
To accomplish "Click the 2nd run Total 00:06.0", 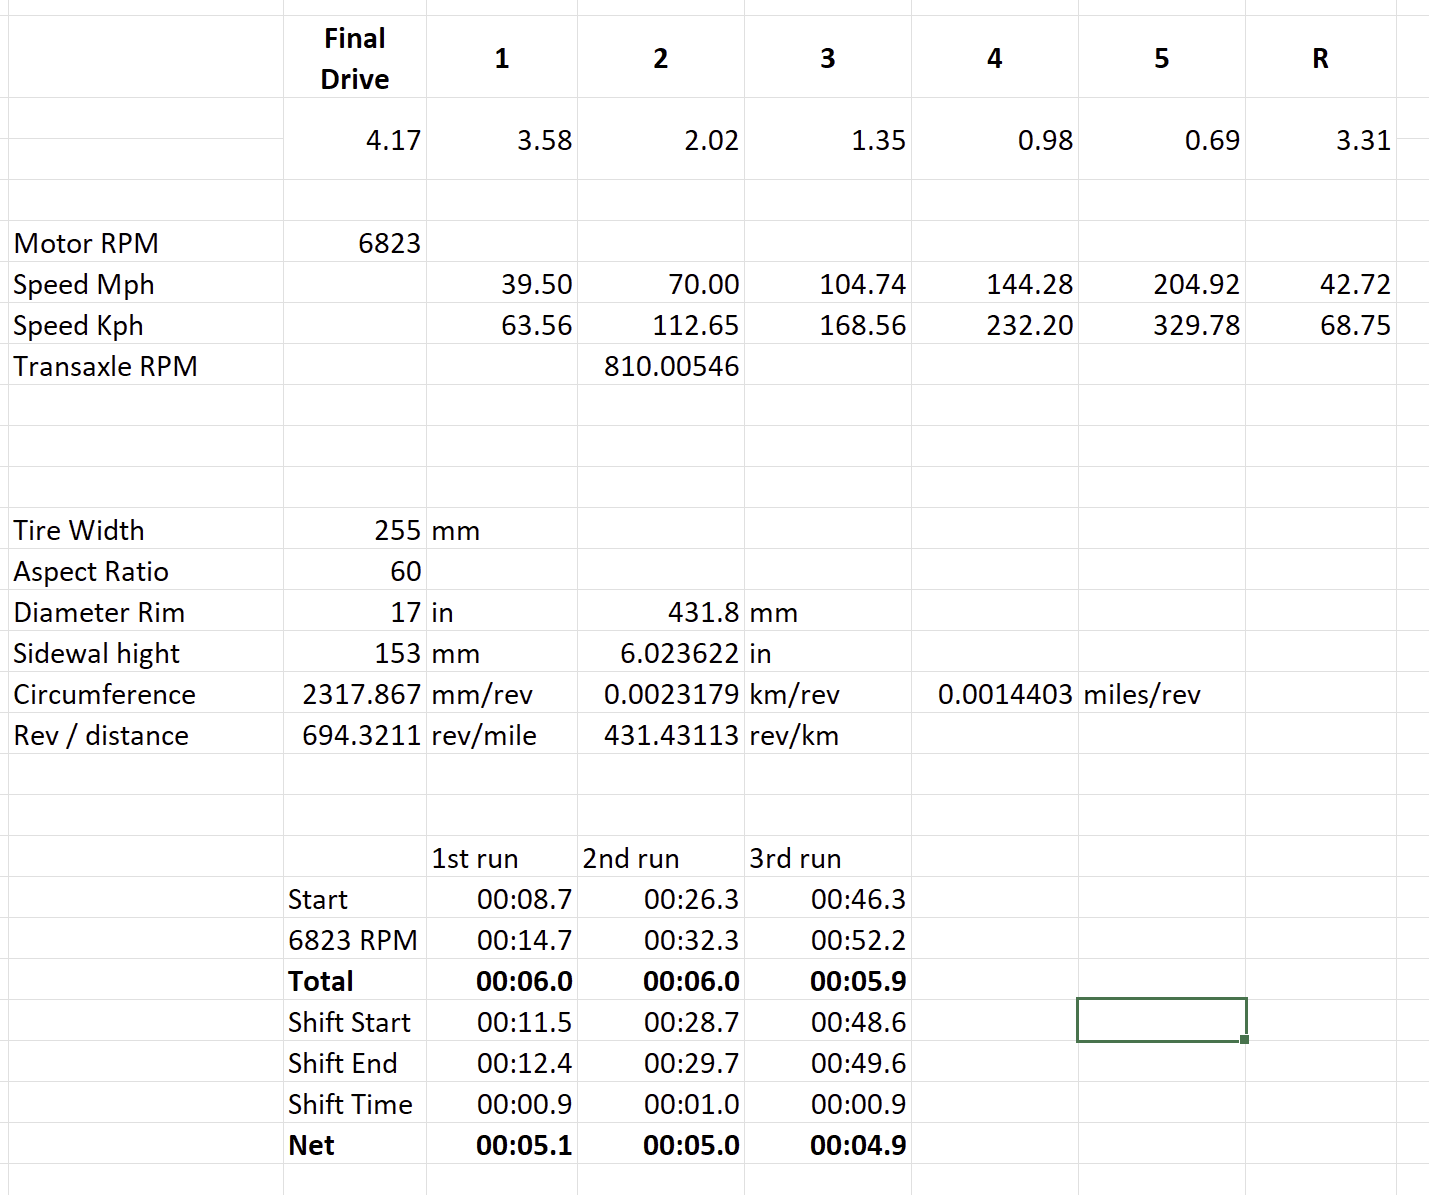I will click(661, 980).
